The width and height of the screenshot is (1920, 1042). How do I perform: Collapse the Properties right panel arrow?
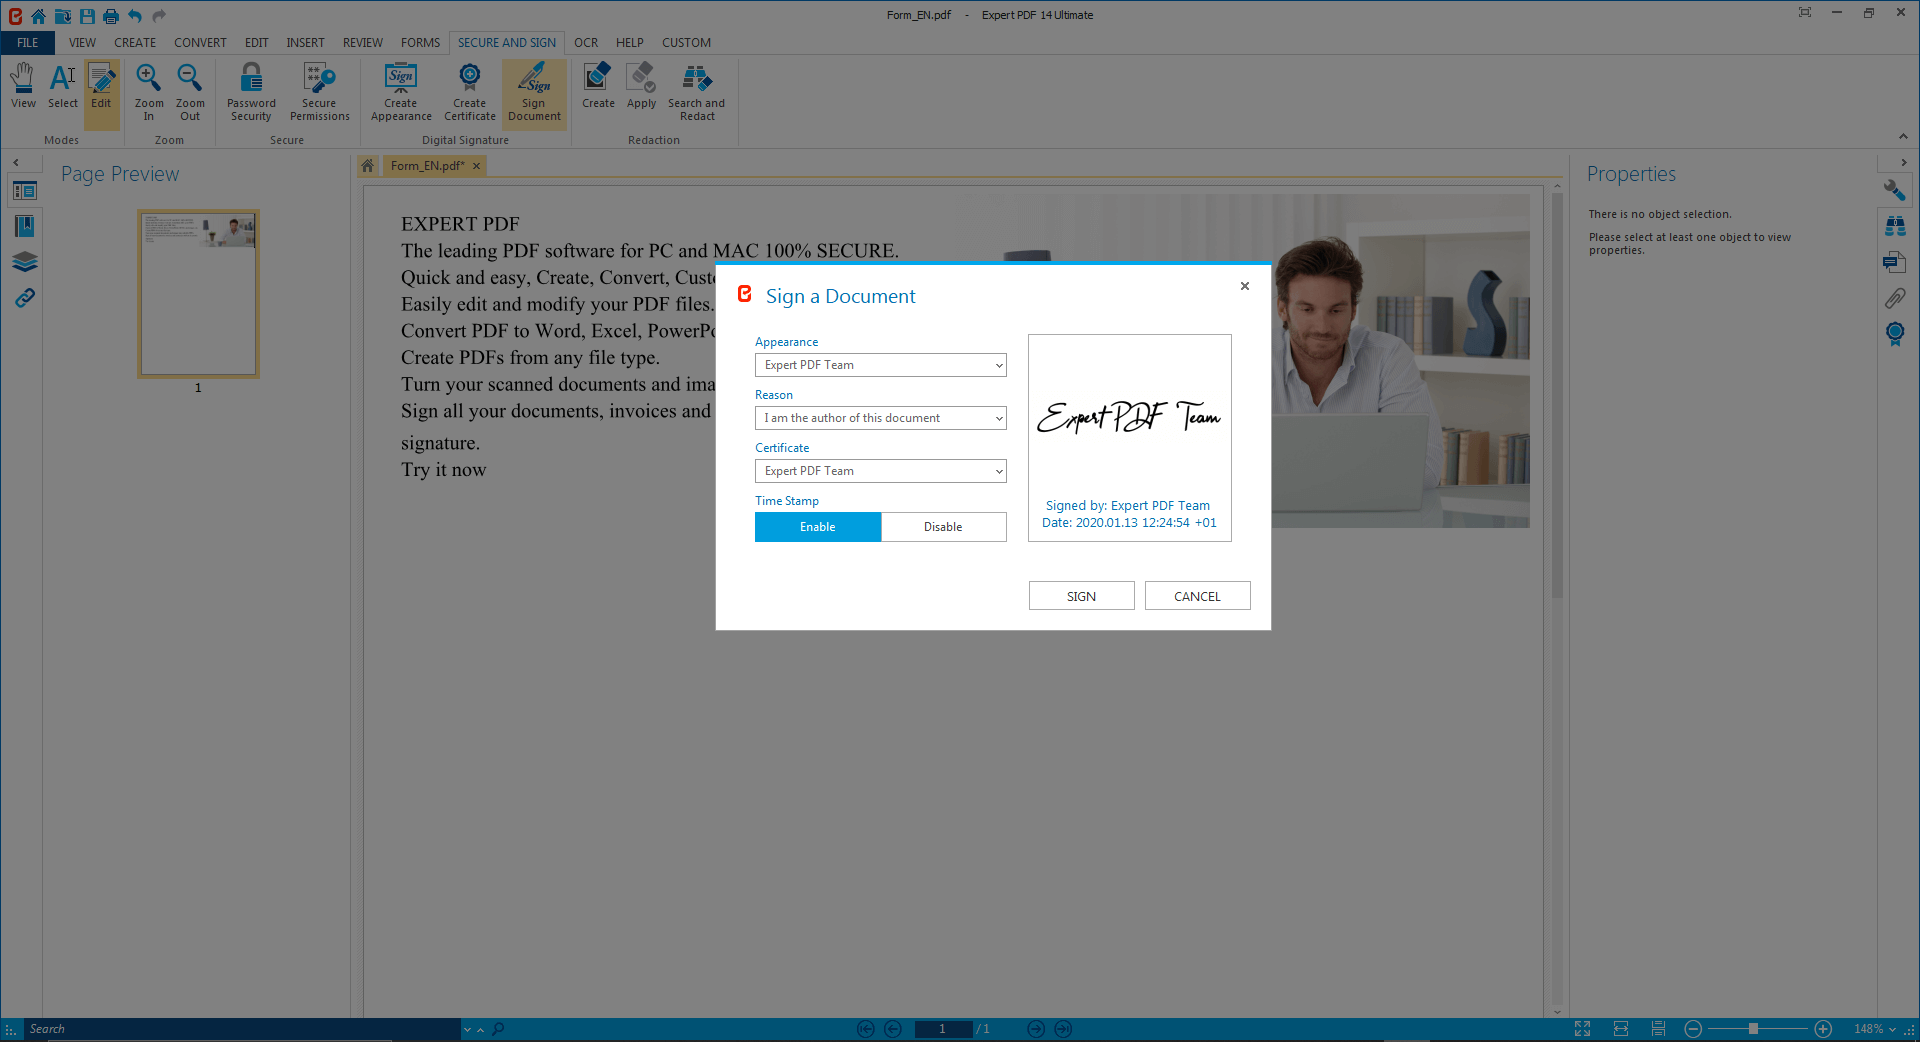pos(1903,162)
